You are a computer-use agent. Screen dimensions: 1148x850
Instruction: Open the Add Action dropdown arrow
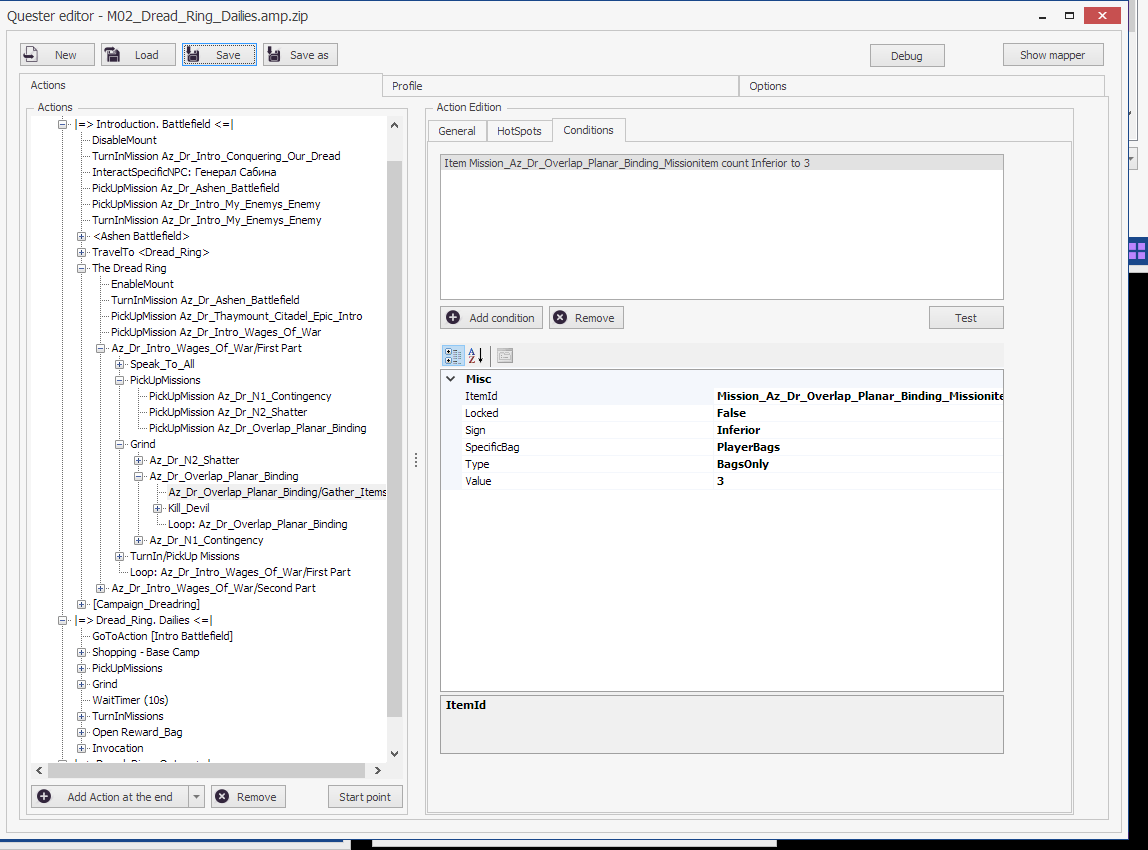196,797
